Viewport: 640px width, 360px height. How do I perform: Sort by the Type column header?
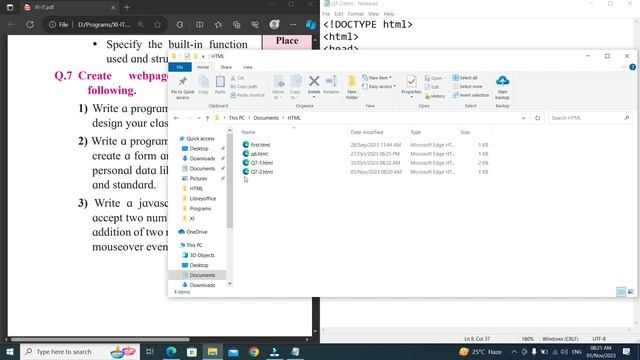[x=416, y=132]
